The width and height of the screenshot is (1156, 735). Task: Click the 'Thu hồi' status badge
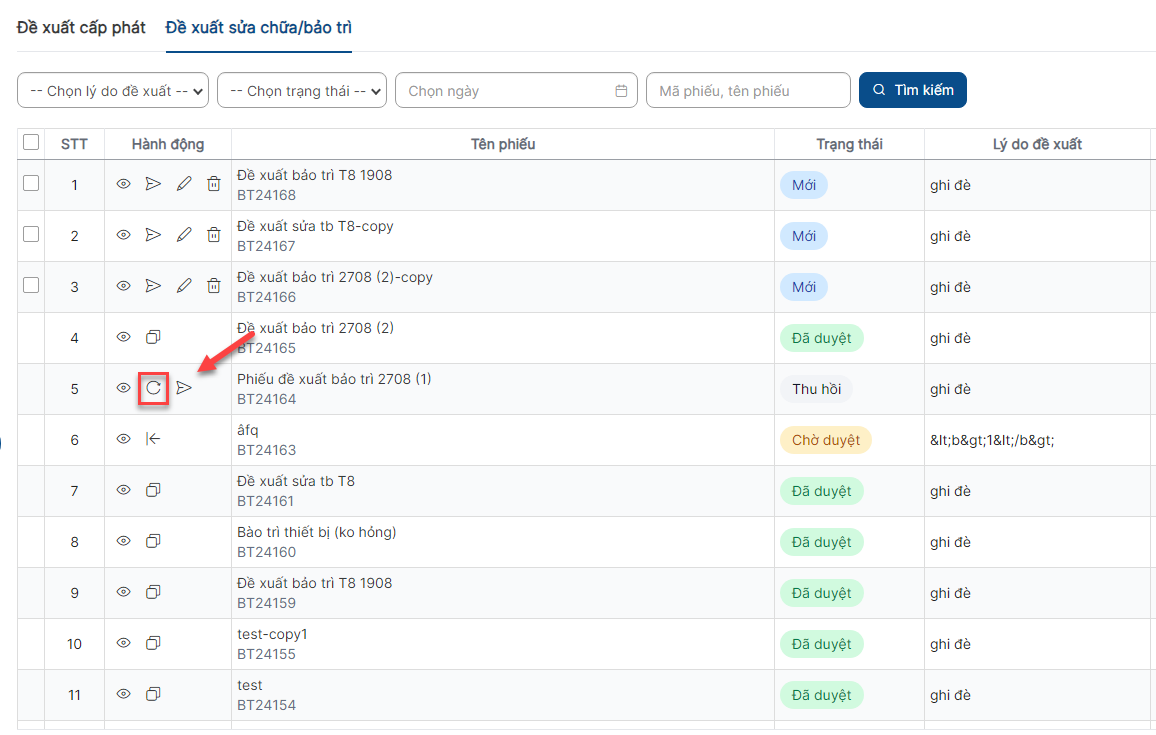coord(816,389)
